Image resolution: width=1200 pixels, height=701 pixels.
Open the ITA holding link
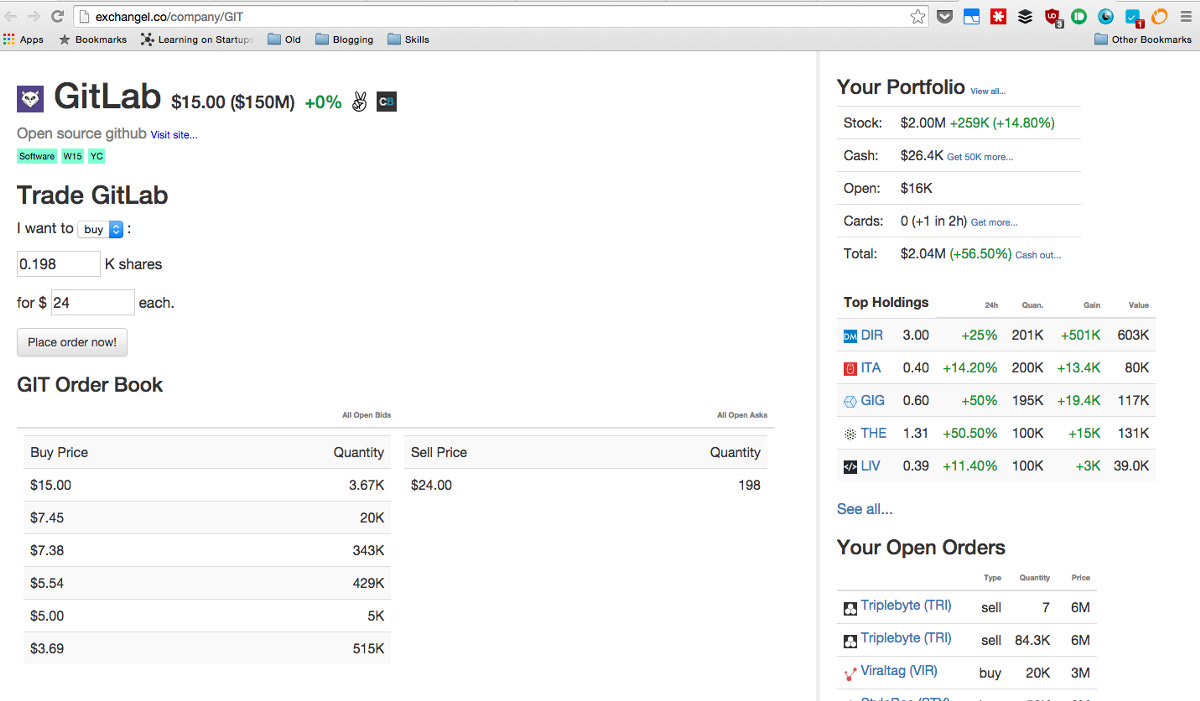coord(871,368)
